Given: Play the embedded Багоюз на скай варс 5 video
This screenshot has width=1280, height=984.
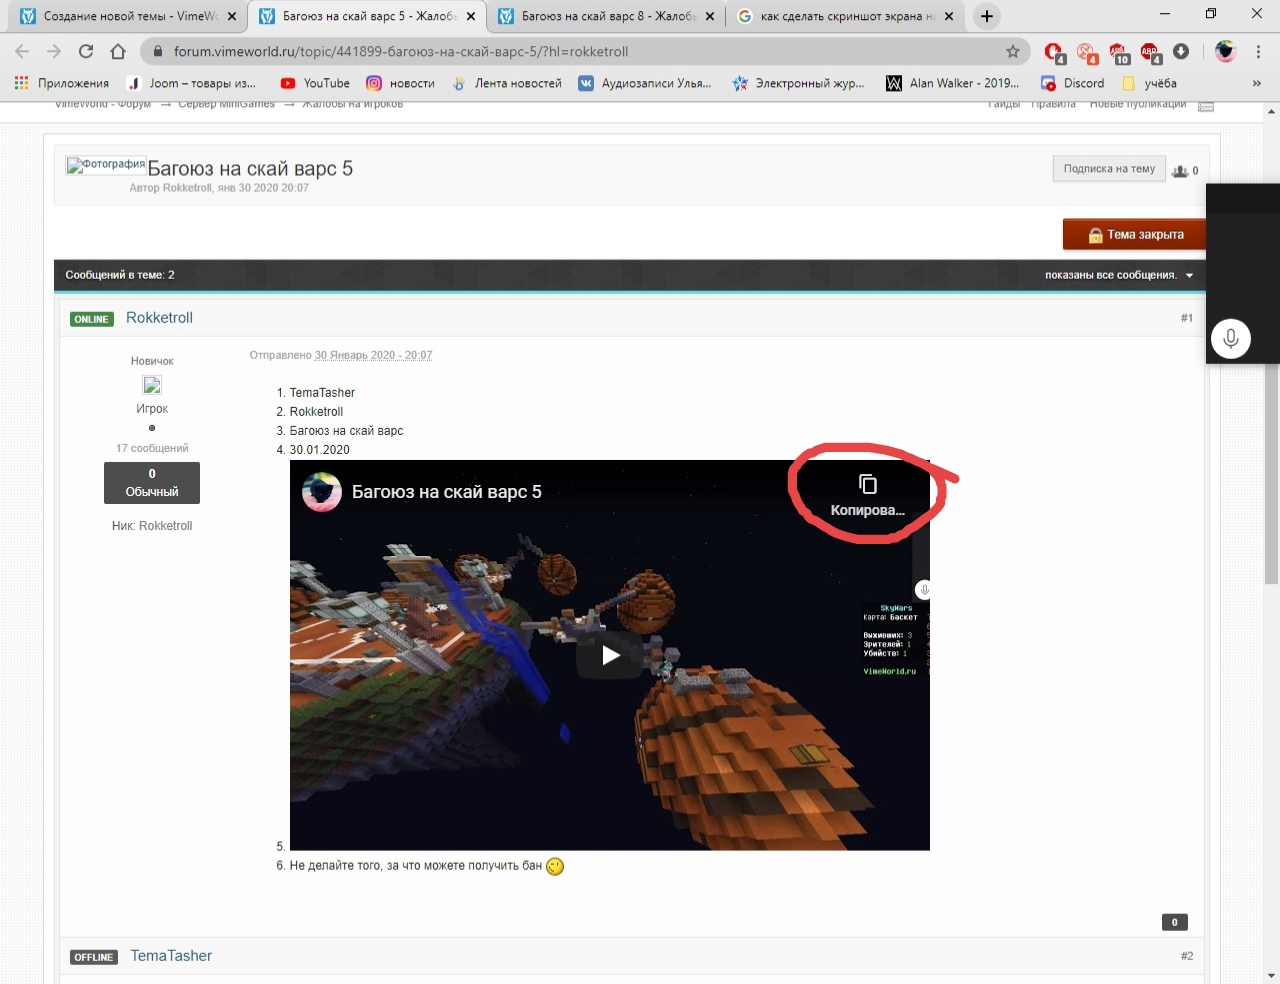Looking at the screenshot, I should click(610, 655).
